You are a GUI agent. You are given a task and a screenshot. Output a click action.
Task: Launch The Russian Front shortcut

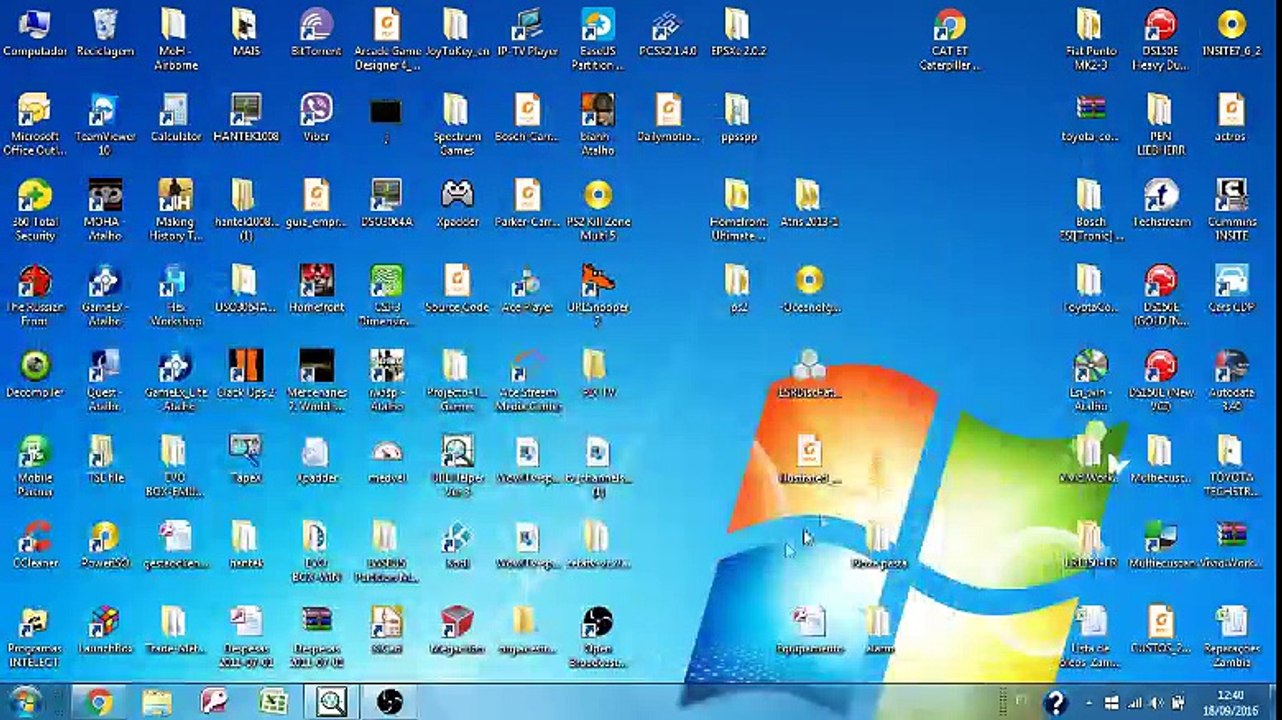35,296
